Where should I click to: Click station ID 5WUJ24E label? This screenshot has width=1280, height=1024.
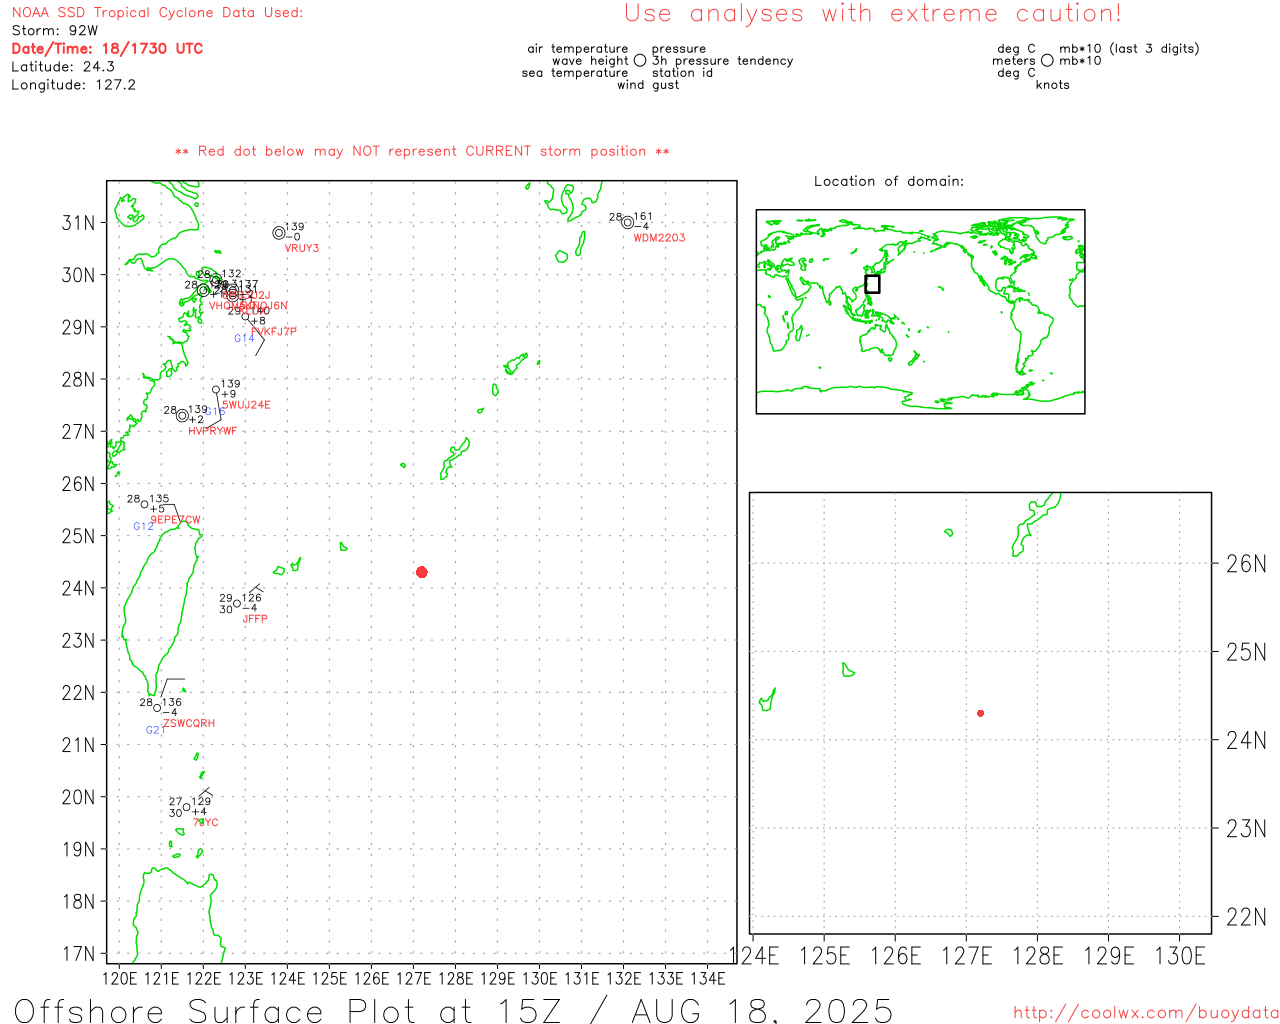tap(247, 405)
